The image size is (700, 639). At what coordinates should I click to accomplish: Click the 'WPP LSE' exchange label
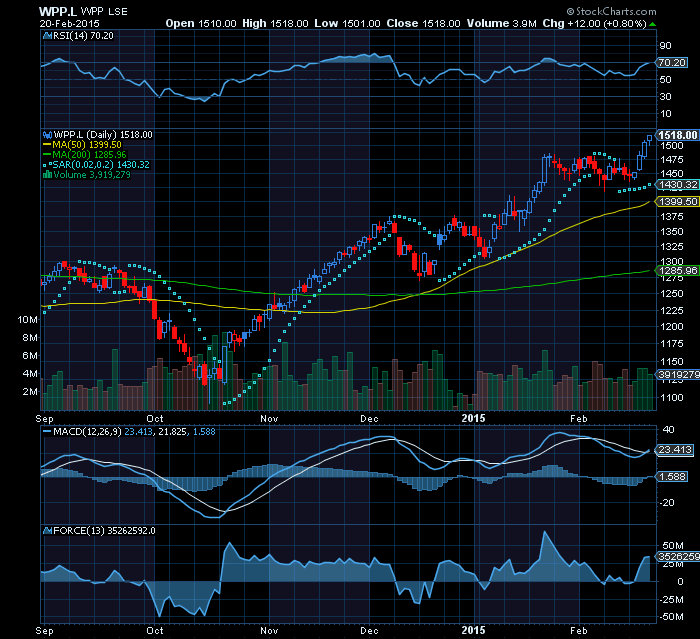coord(104,12)
